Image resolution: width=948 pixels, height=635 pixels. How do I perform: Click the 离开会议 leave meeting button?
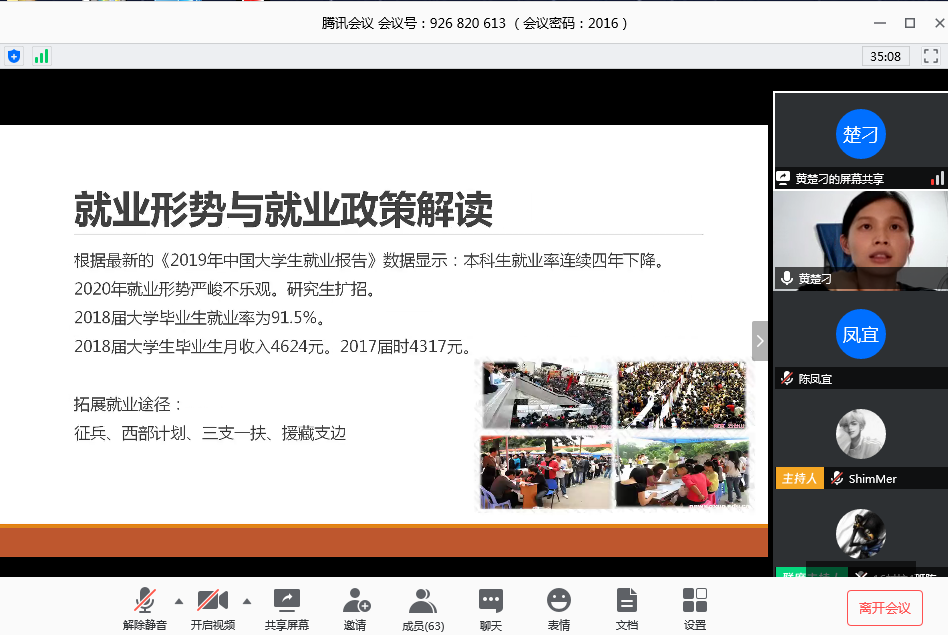tap(884, 607)
